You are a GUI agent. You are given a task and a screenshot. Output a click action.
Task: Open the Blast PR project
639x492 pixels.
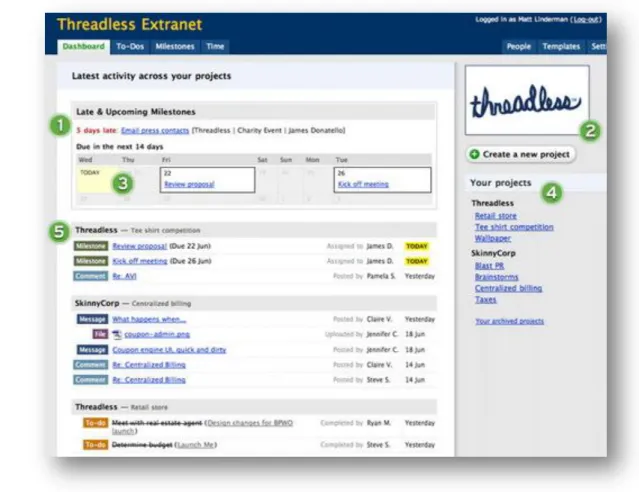[x=489, y=266]
